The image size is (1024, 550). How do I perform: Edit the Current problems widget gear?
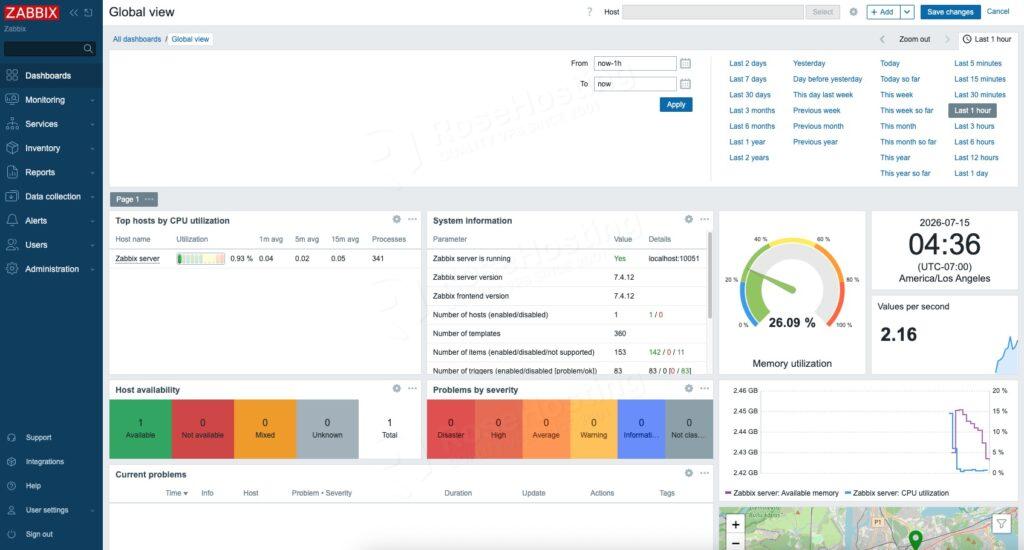pyautogui.click(x=688, y=473)
